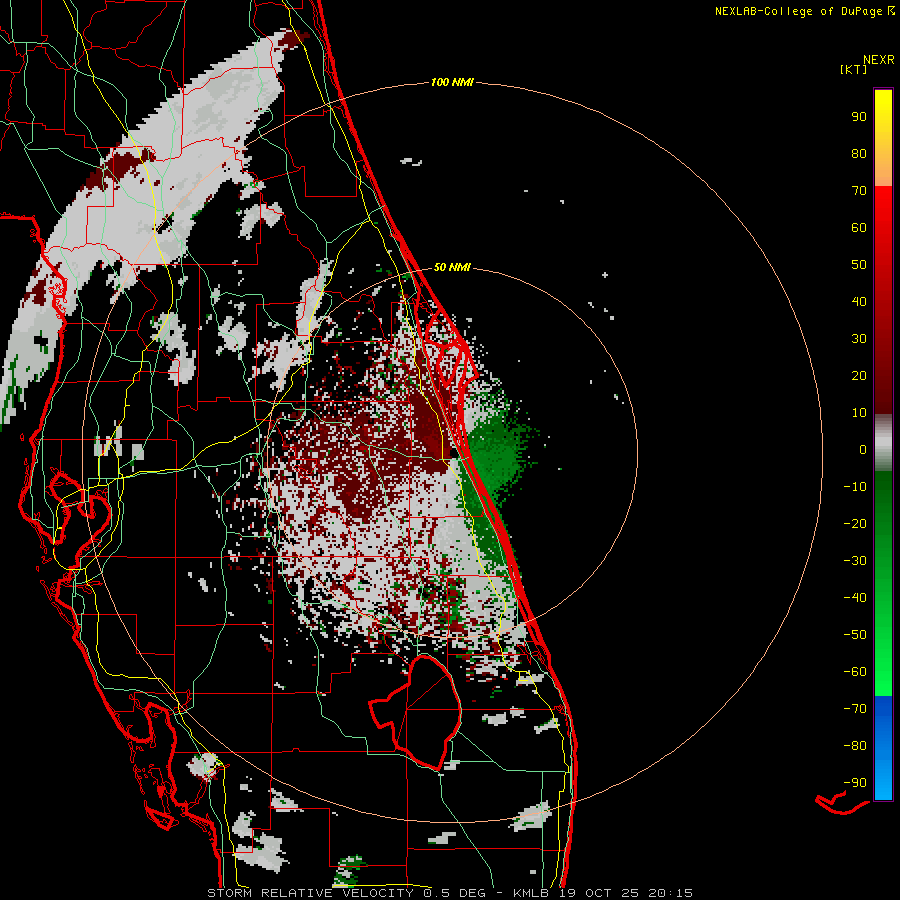Click the 80 value on the velocity scale
The height and width of the screenshot is (900, 900).
point(859,154)
